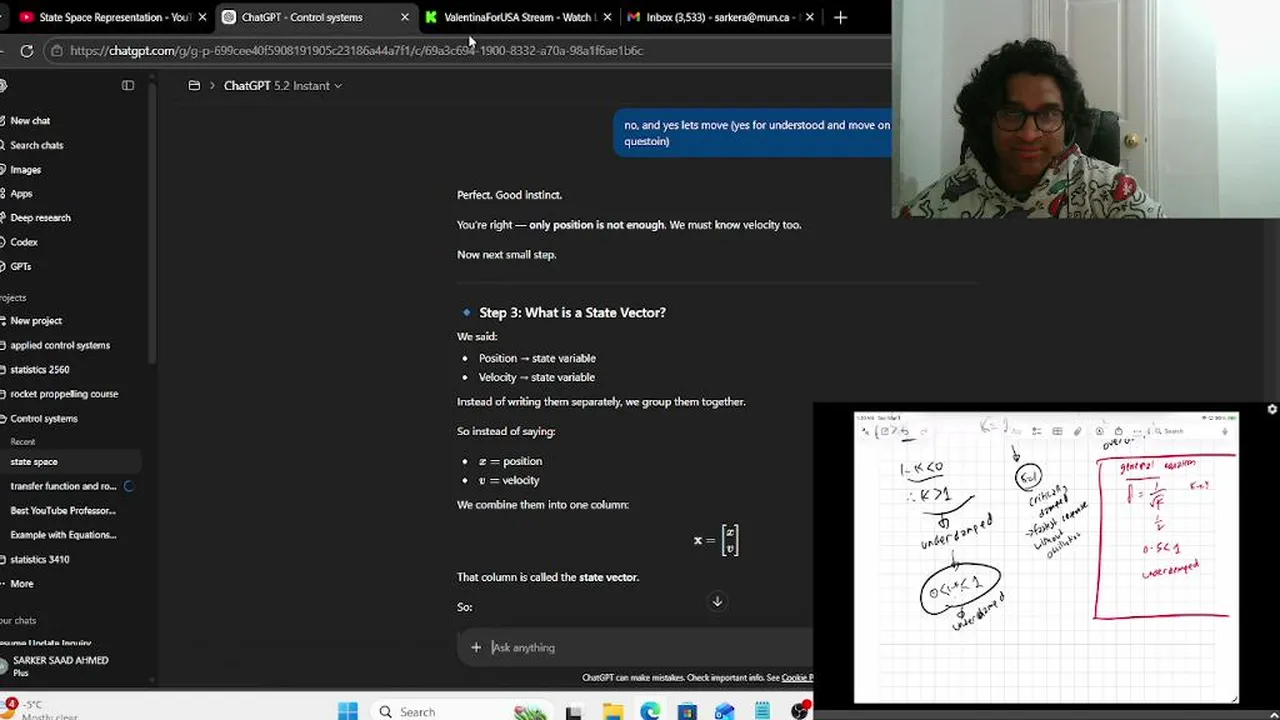Open Task View from the taskbar
The image size is (1280, 720).
pyautogui.click(x=573, y=712)
